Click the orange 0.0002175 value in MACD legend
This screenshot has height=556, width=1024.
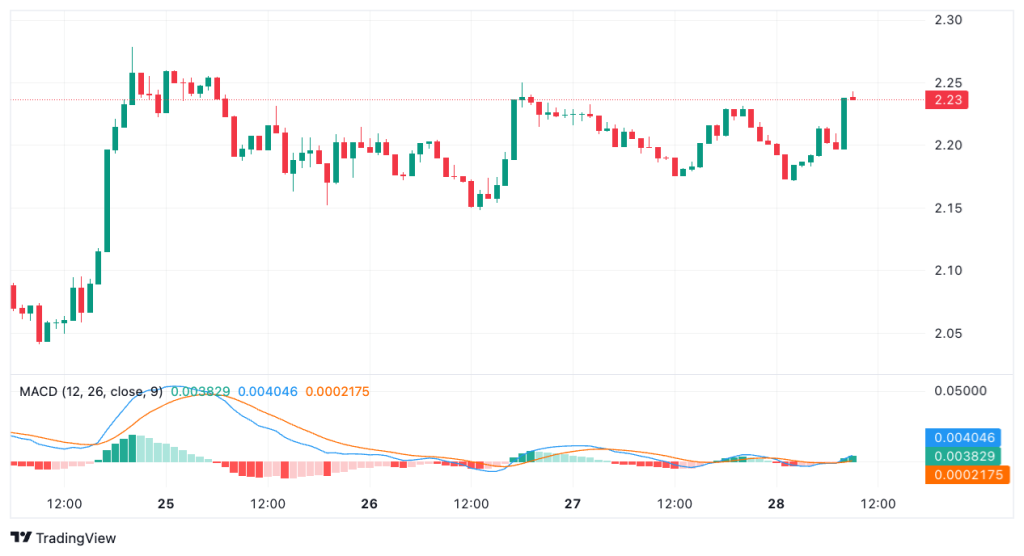pos(337,391)
